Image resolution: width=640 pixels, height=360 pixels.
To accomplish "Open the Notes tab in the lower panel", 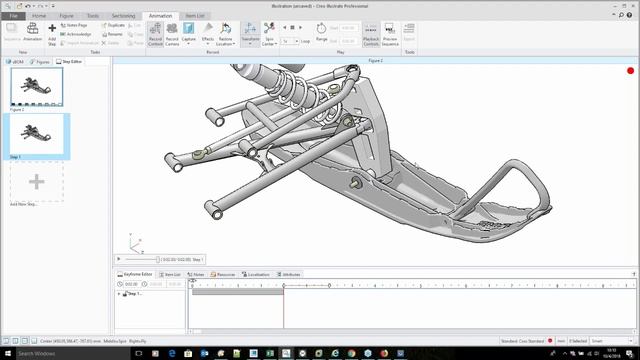I will click(x=196, y=274).
